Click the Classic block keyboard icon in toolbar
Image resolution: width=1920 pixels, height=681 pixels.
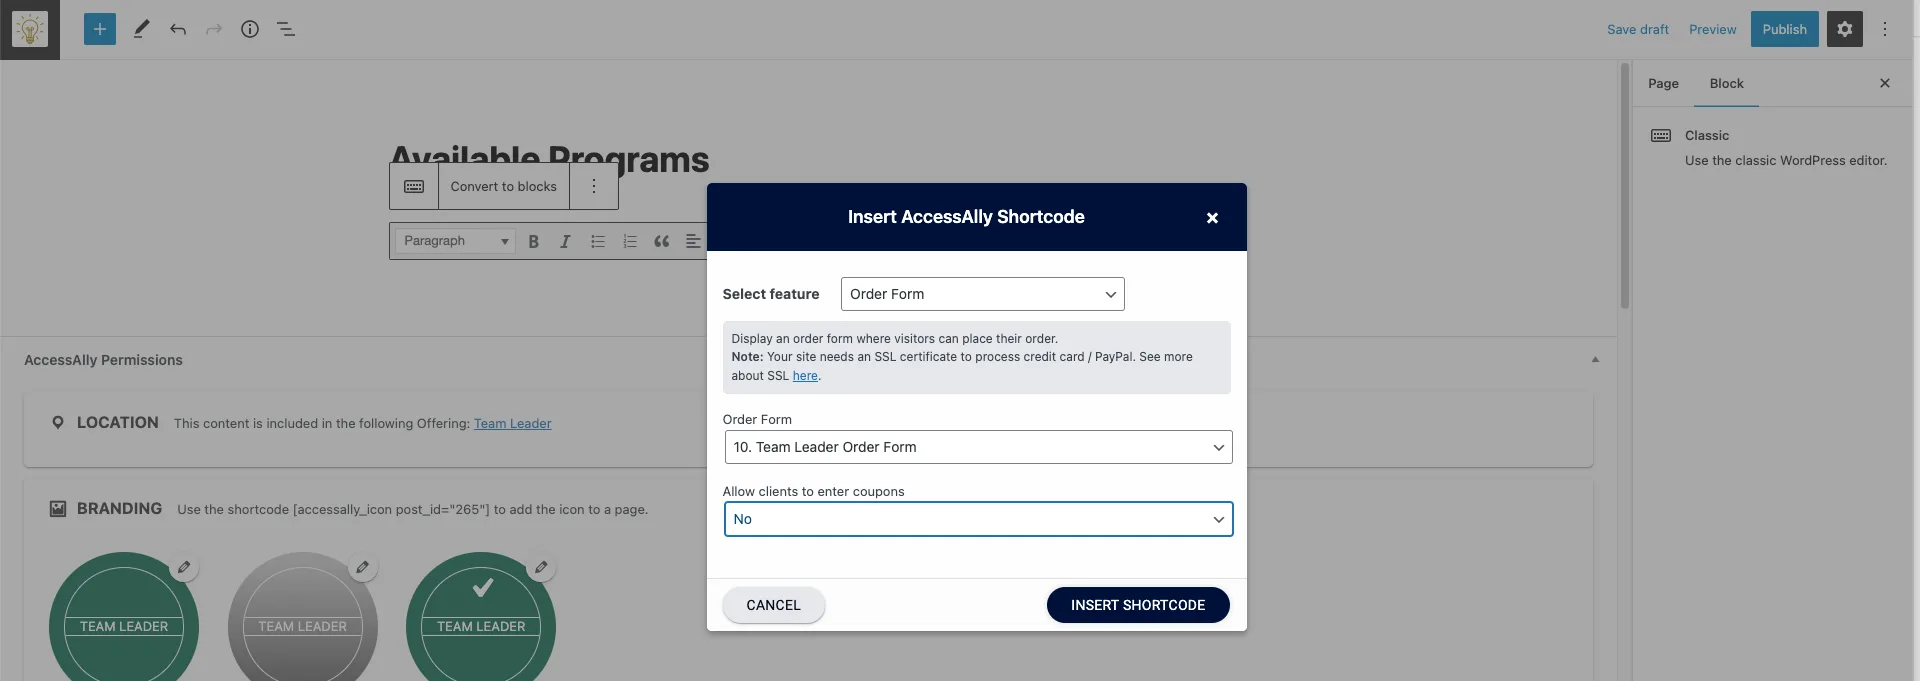(x=414, y=187)
